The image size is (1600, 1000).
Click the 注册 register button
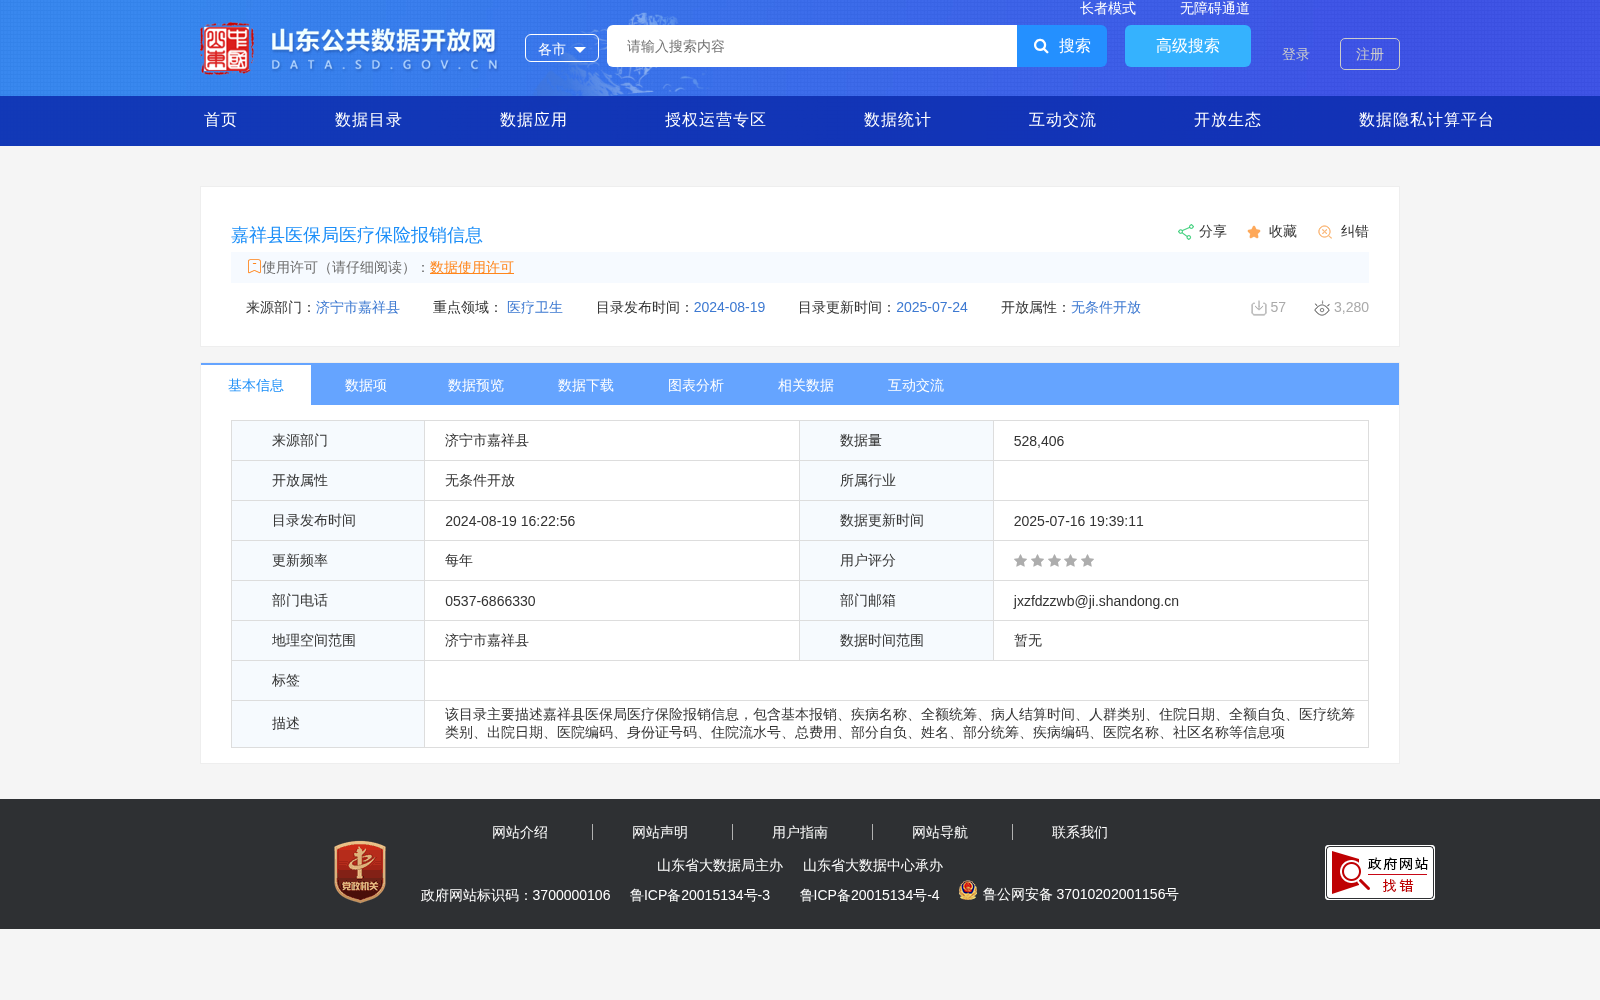pos(1370,54)
